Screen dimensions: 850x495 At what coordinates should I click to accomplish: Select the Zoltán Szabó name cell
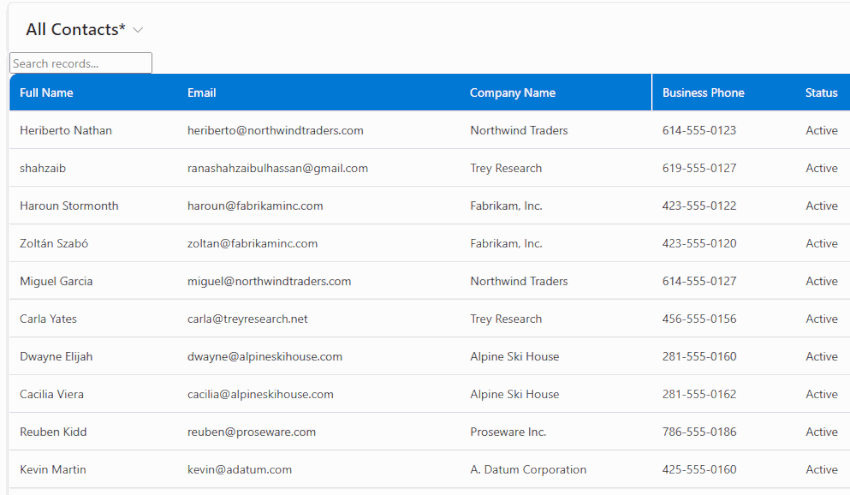[x=54, y=243]
